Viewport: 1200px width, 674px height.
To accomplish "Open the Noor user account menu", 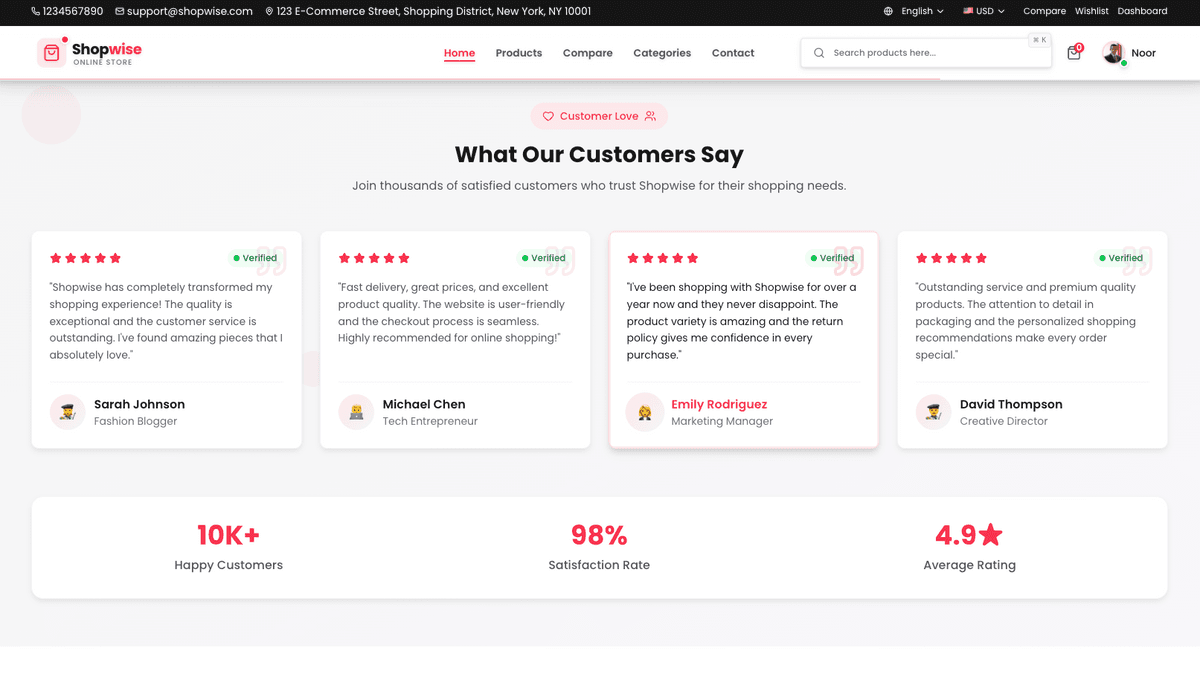I will (x=1142, y=53).
